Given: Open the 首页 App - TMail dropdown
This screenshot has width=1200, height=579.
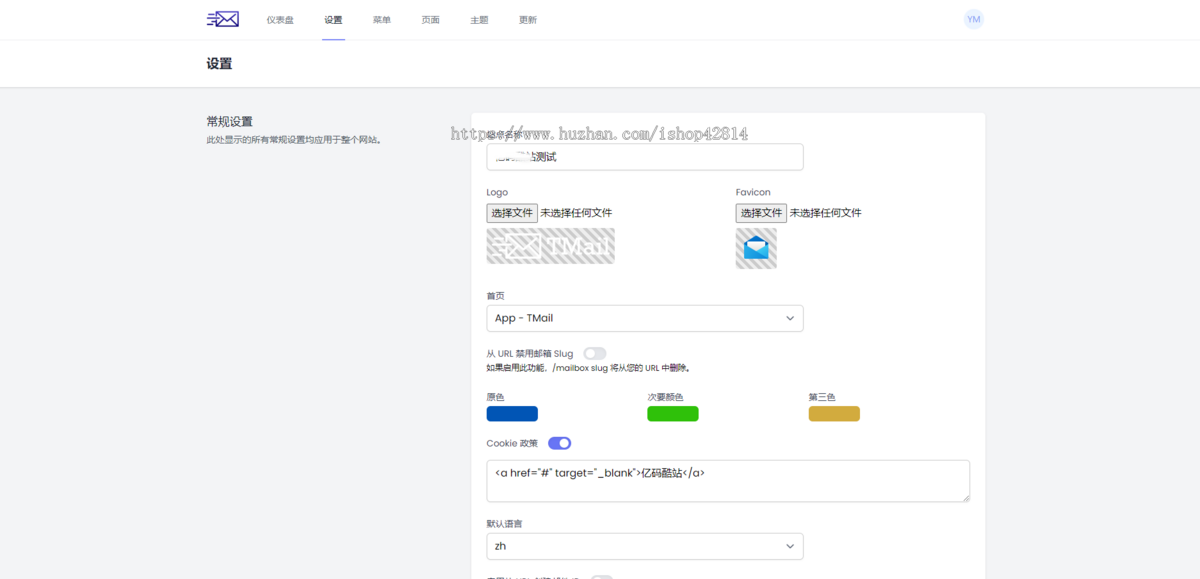Looking at the screenshot, I should point(645,318).
